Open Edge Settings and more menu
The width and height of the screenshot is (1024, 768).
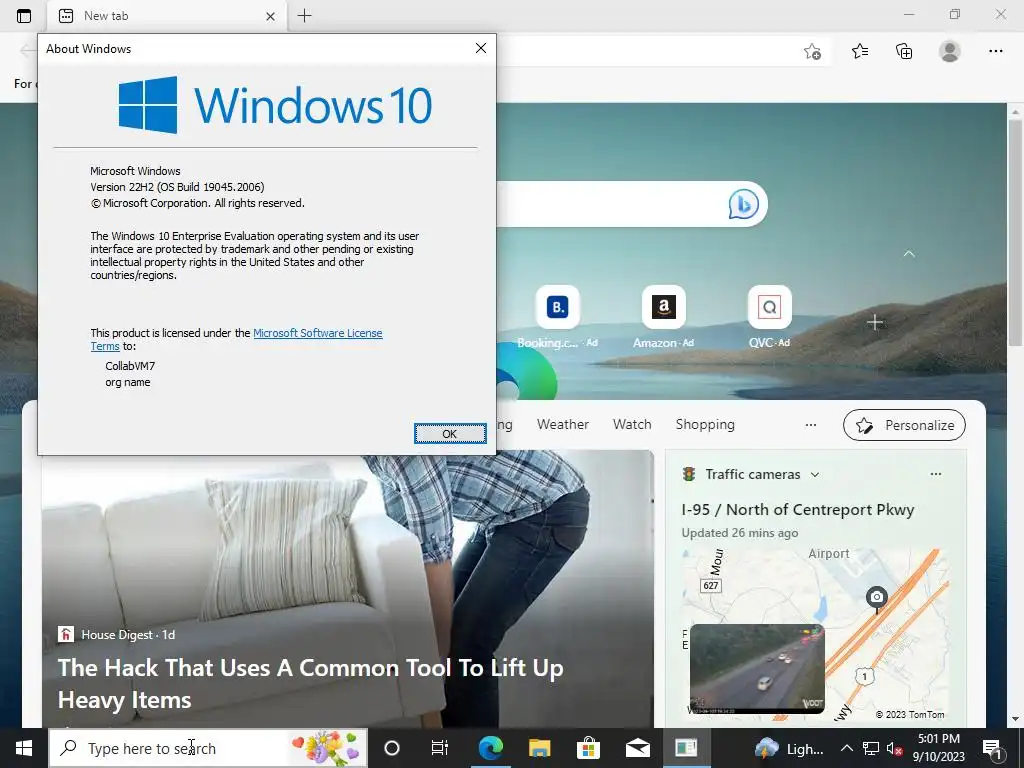tap(995, 51)
